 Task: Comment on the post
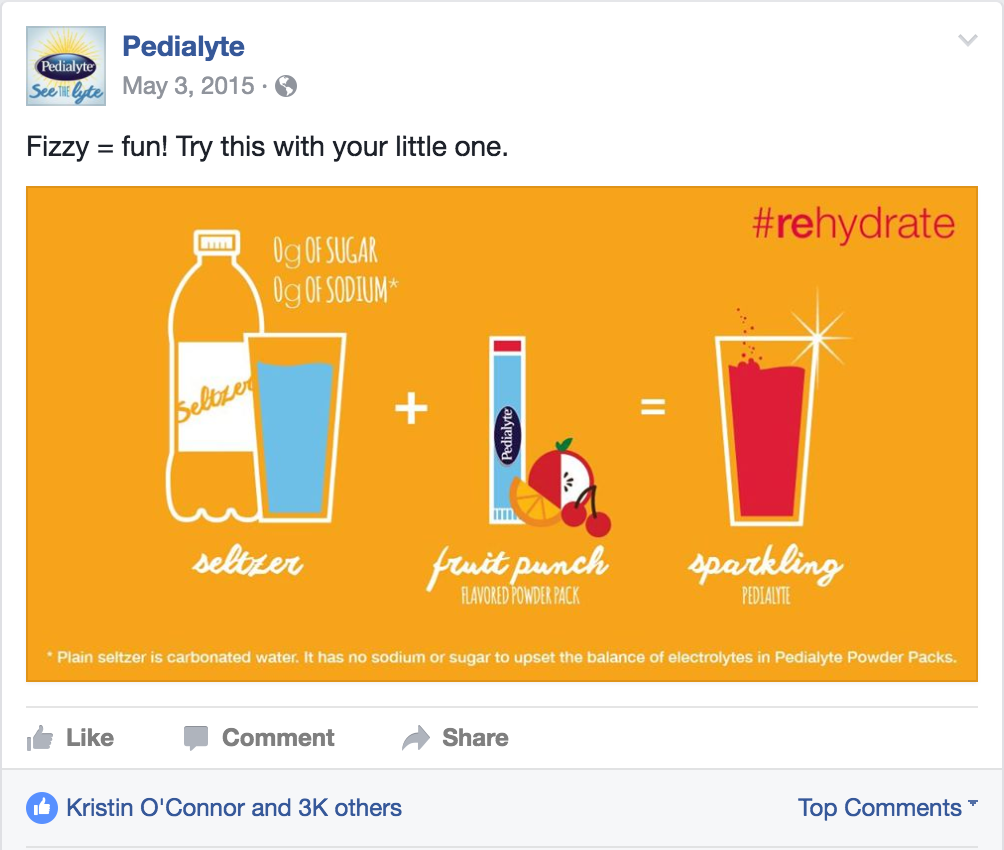259,738
